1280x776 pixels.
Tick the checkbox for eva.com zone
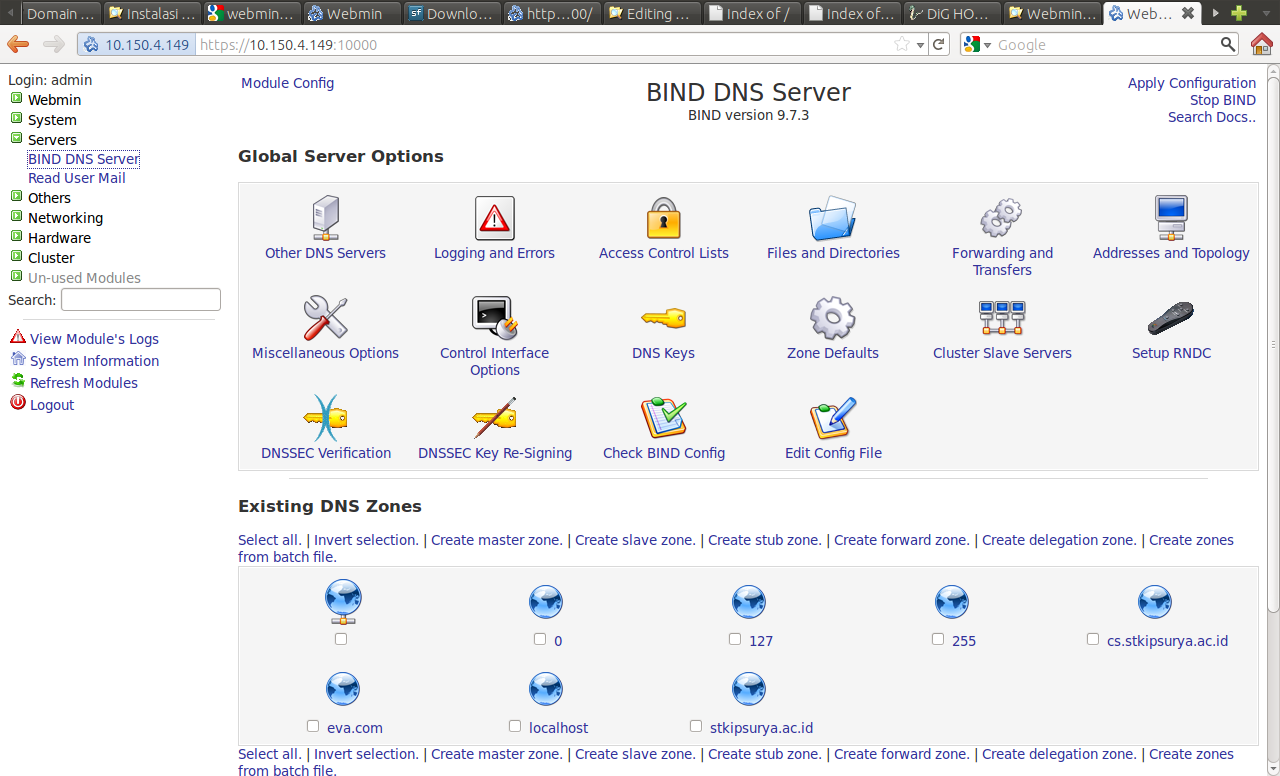point(313,726)
